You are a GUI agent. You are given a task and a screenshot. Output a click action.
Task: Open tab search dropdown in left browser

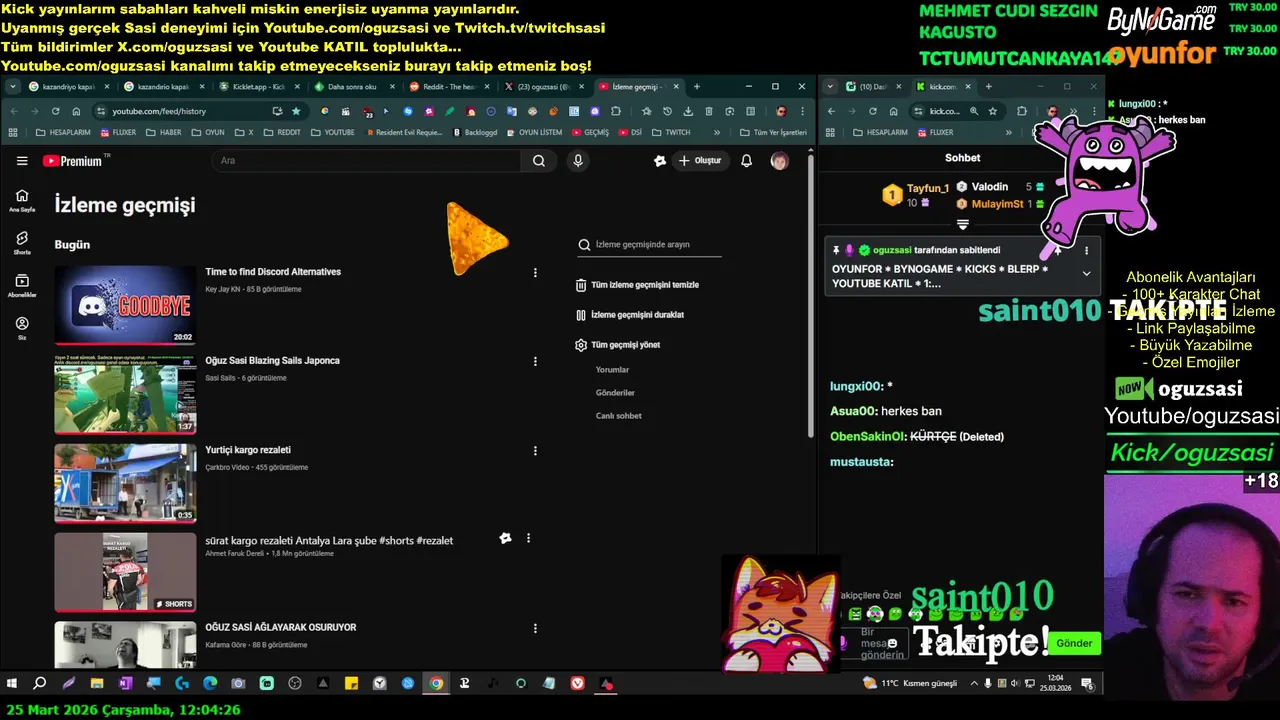[14, 87]
